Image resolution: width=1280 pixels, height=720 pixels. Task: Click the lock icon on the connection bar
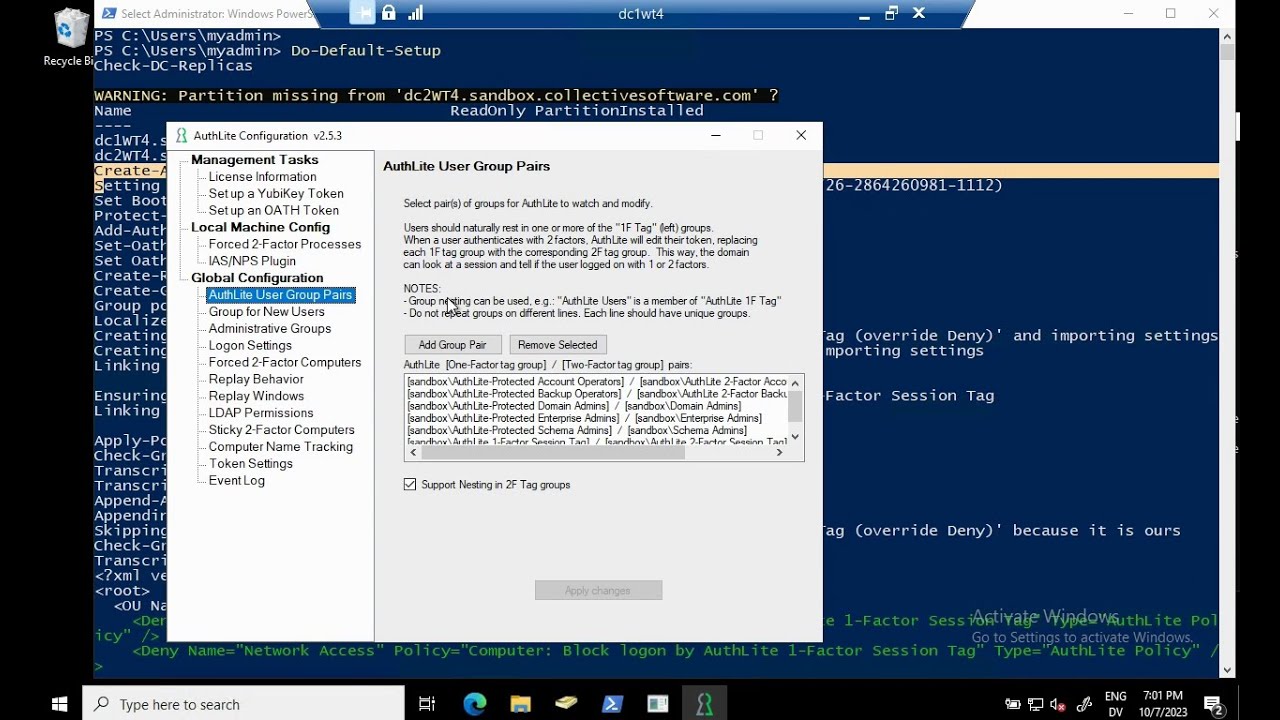(x=388, y=13)
